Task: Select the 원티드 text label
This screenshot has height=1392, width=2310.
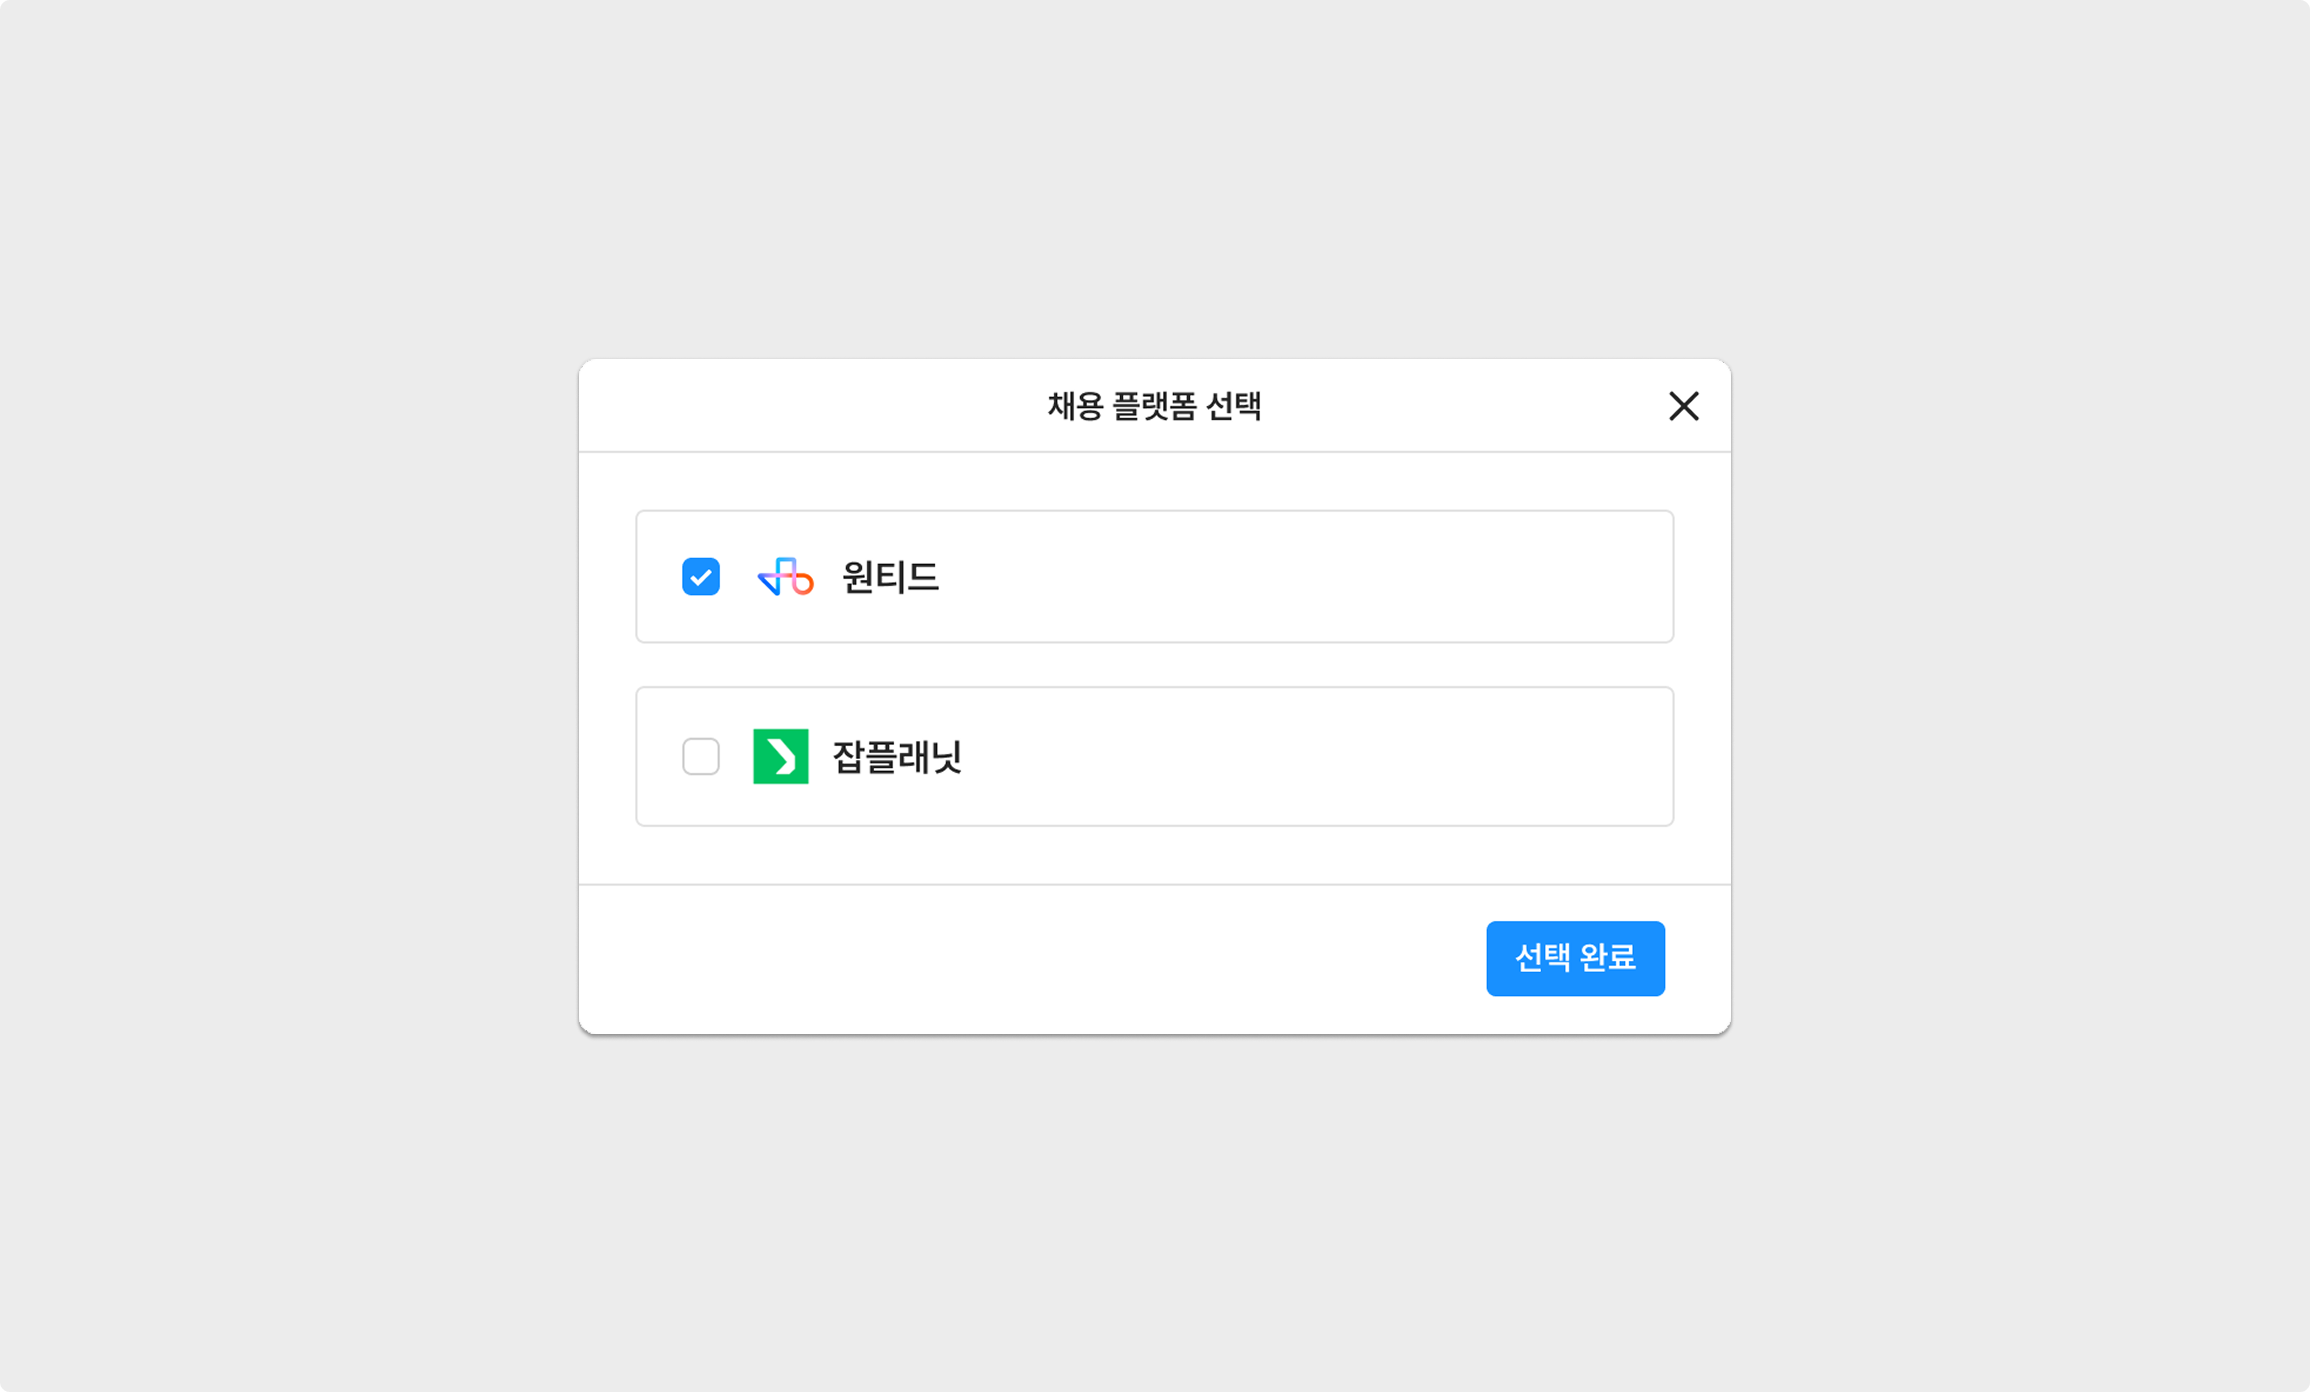Action: coord(890,577)
